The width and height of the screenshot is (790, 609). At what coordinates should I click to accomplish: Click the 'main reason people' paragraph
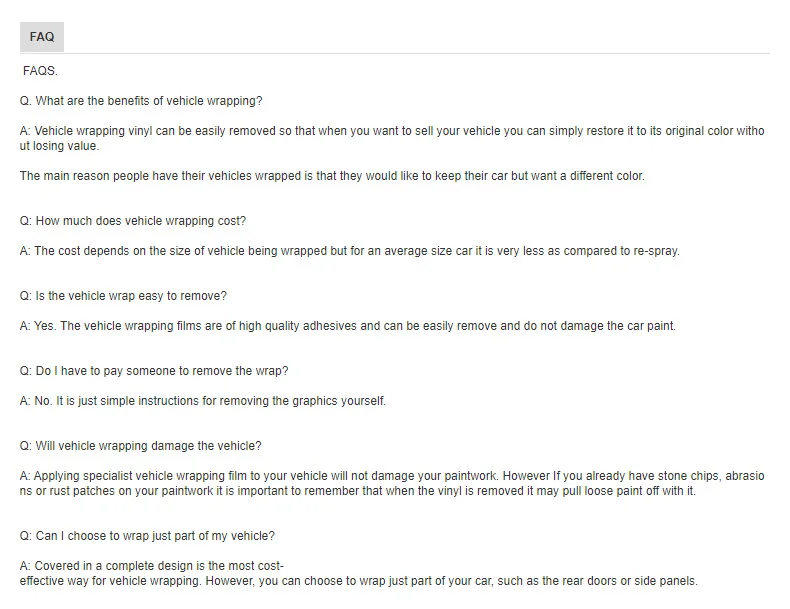[x=332, y=176]
